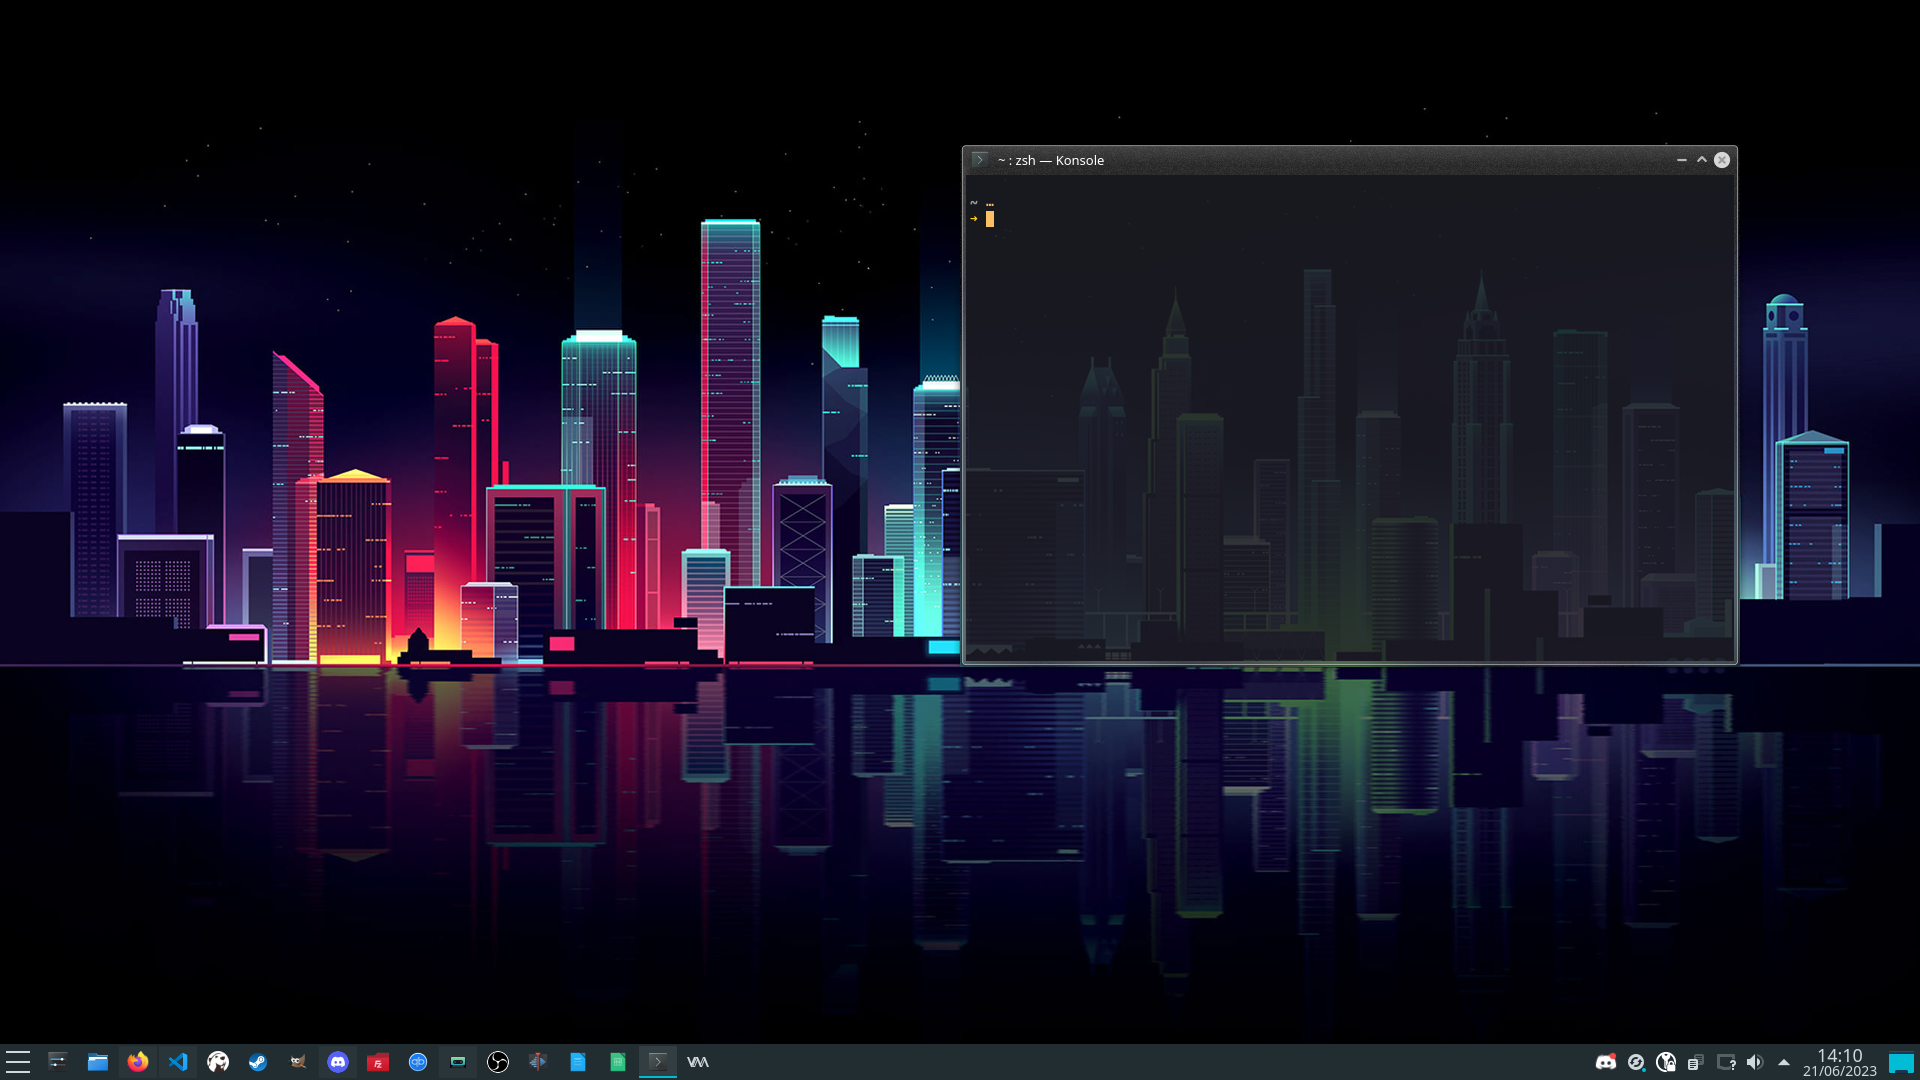The image size is (1920, 1080).
Task: Open the KeePassXC locked tray icon
Action: 1666,1062
